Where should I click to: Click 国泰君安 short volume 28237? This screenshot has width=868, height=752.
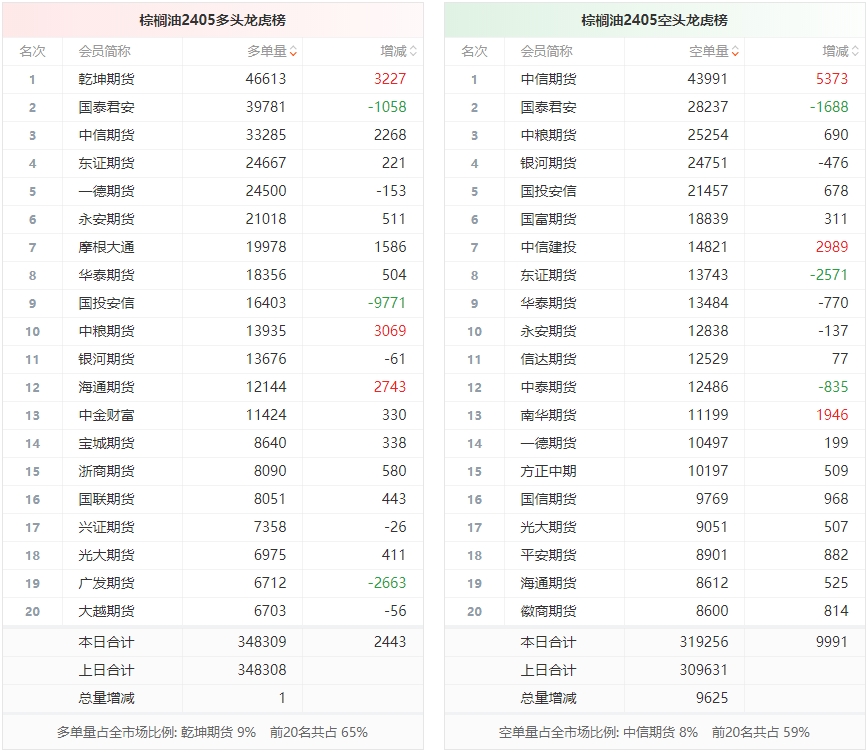(x=707, y=107)
